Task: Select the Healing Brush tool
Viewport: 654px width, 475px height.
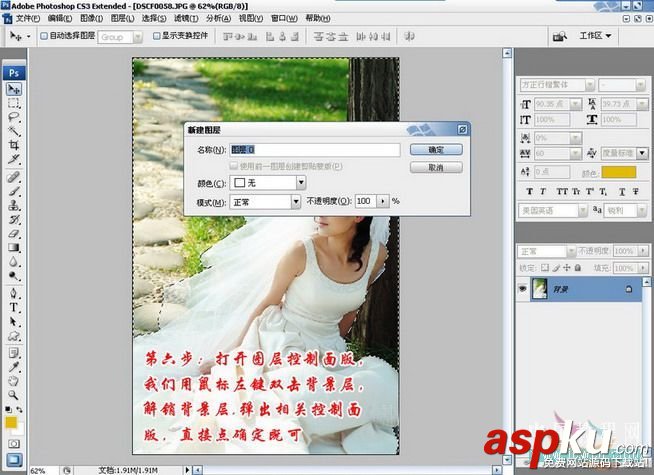Action: 14,177
